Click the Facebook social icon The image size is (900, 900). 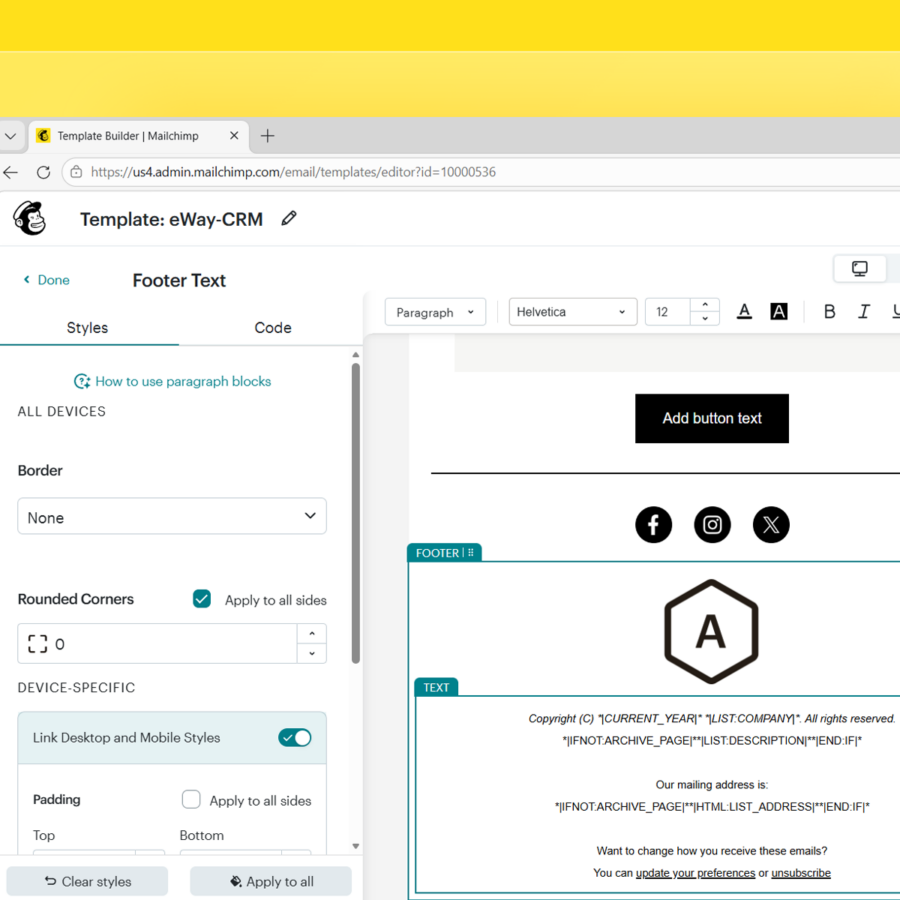pyautogui.click(x=653, y=524)
